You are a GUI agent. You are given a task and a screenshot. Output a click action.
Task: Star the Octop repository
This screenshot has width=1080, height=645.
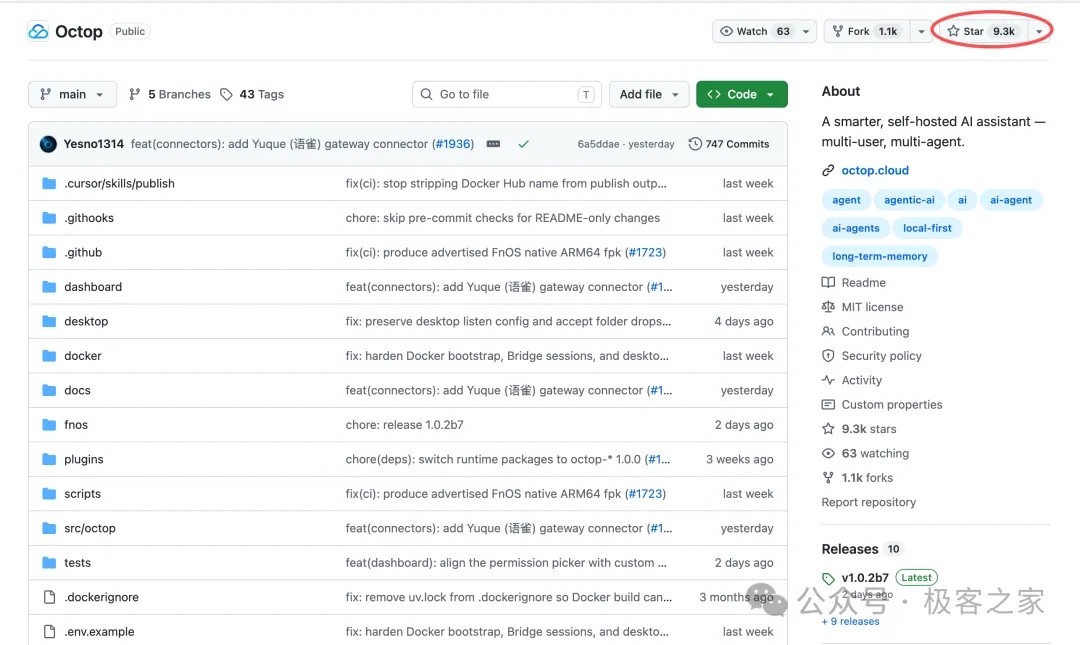click(x=982, y=32)
